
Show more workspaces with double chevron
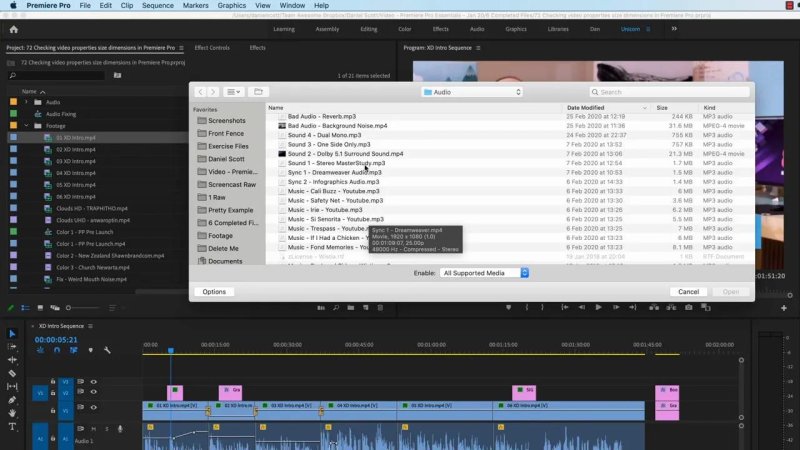click(x=674, y=29)
